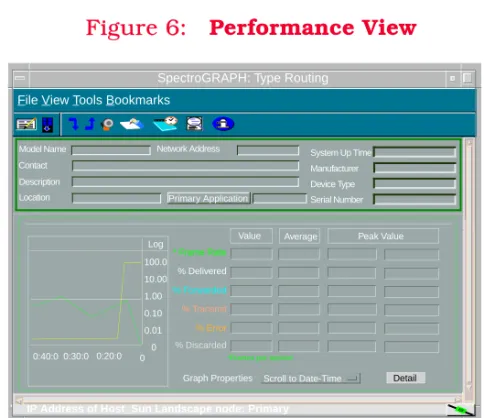Screen dimensions: 484x418
Task: Click the Network Address field
Action: click(x=268, y=150)
